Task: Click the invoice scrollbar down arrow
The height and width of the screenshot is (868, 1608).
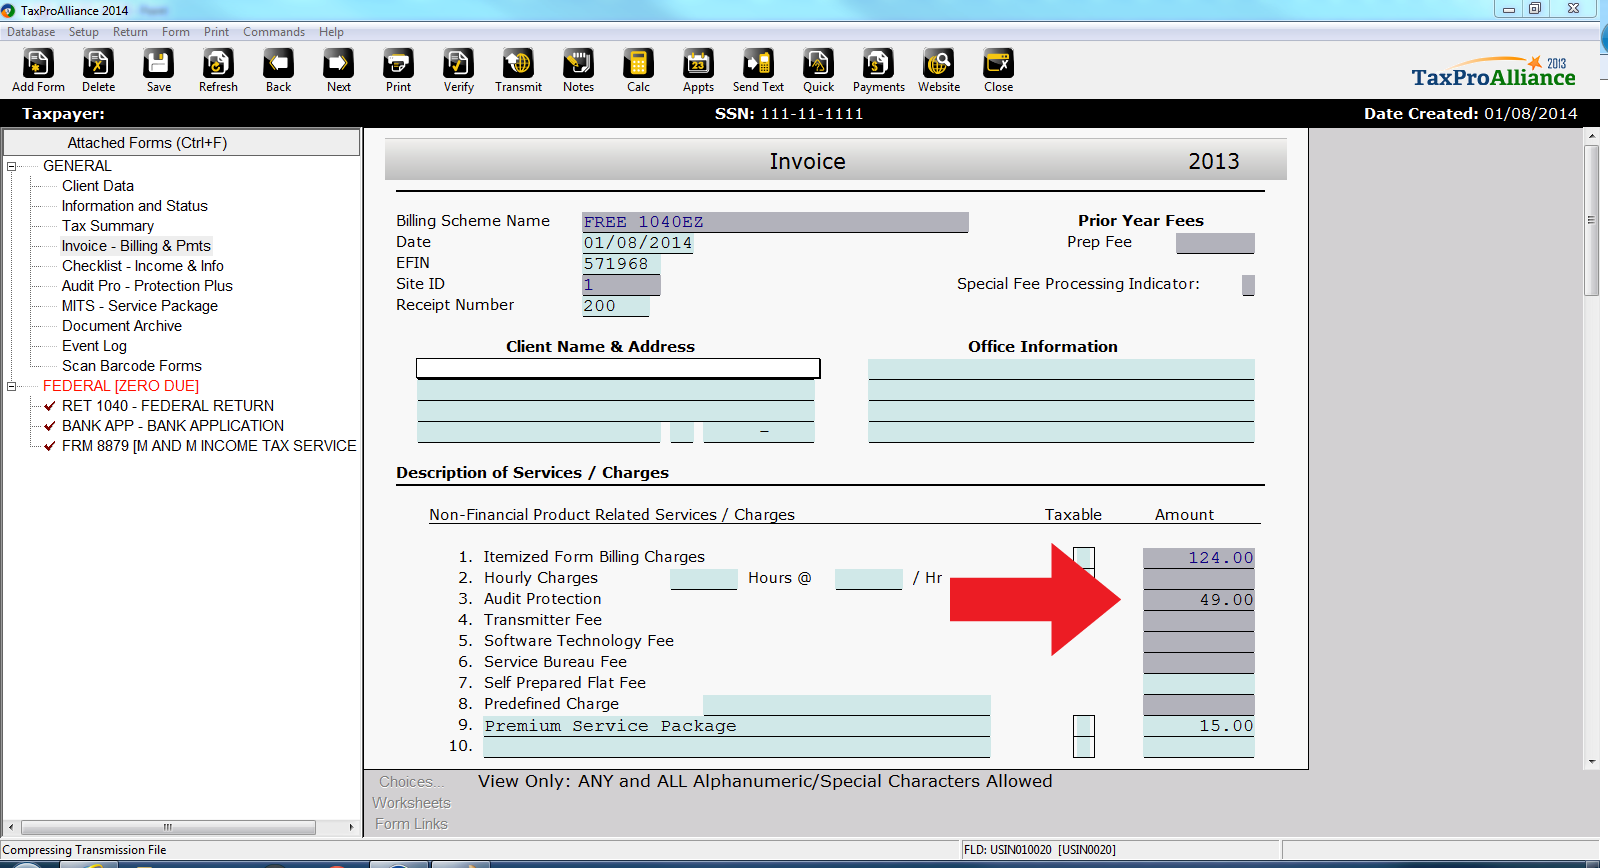Action: tap(1592, 762)
